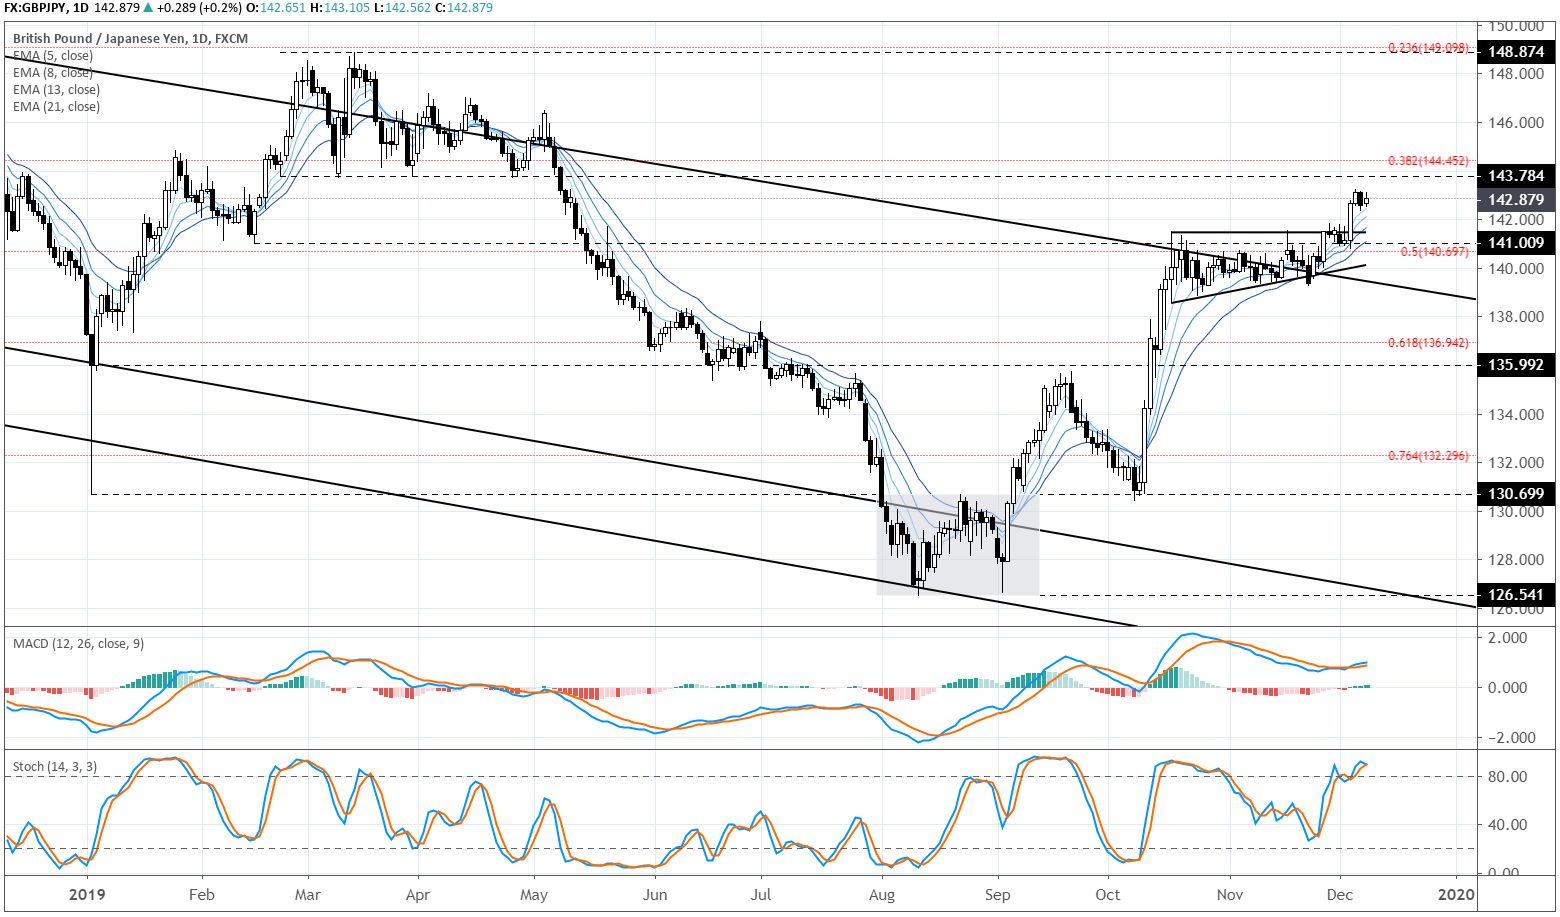Select the 0.764(132.296) Fibonacci label

tap(1428, 456)
